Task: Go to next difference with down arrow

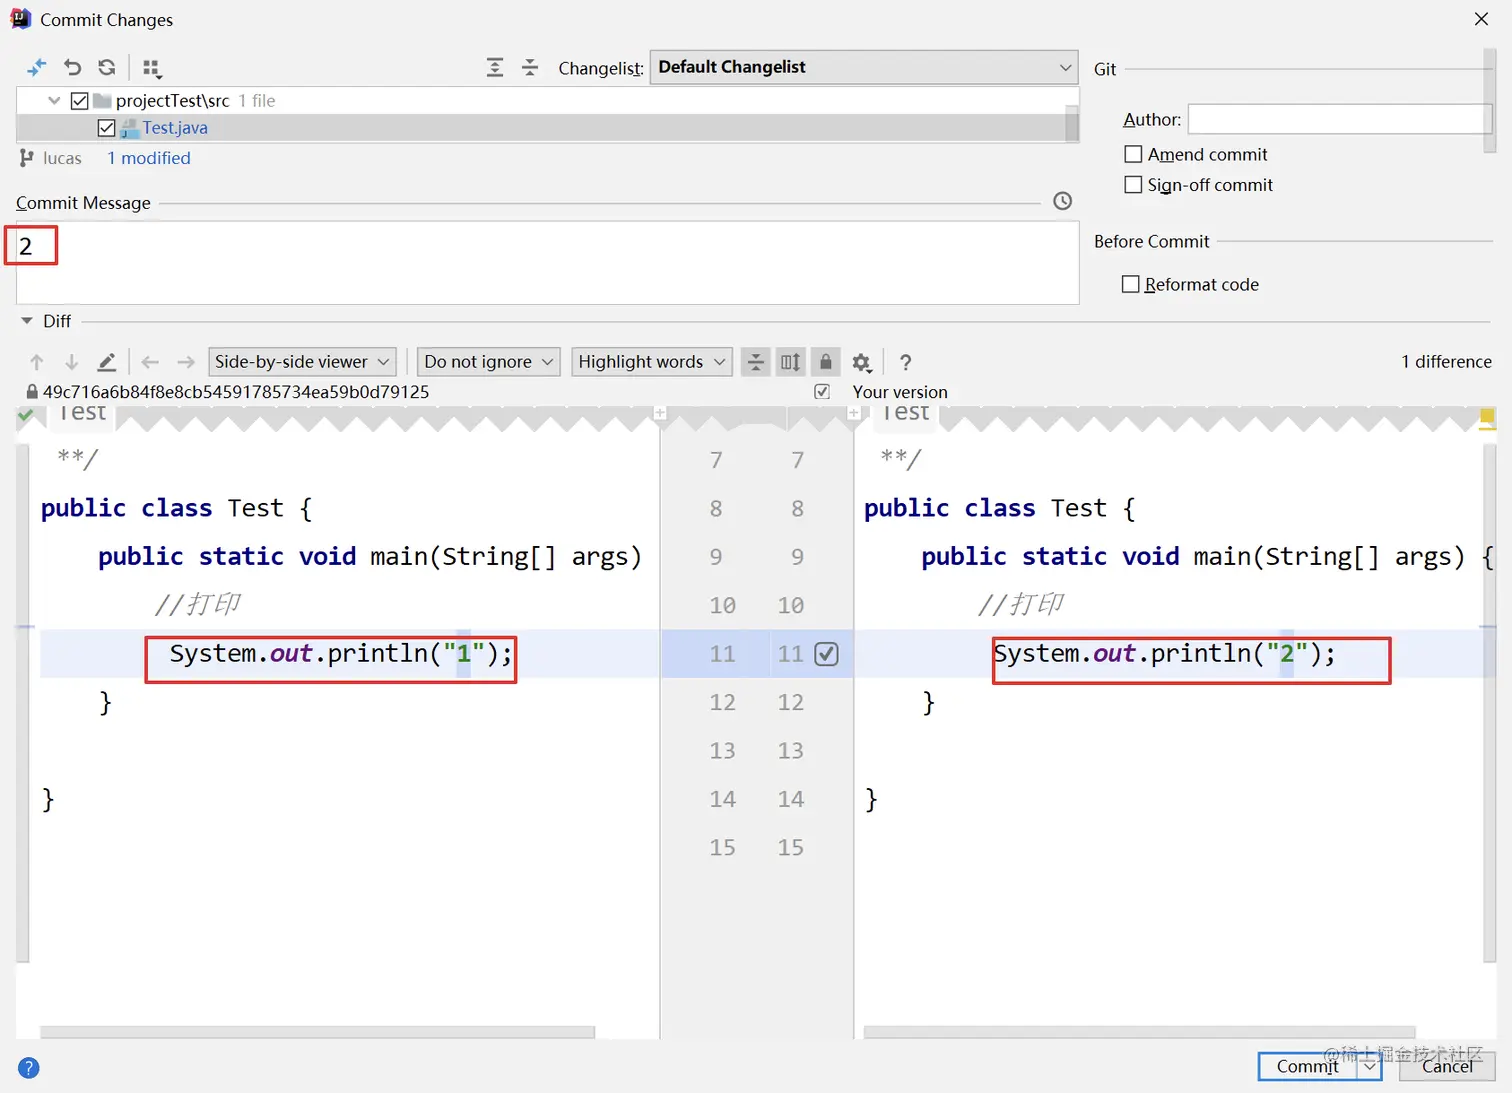Action: point(71,362)
